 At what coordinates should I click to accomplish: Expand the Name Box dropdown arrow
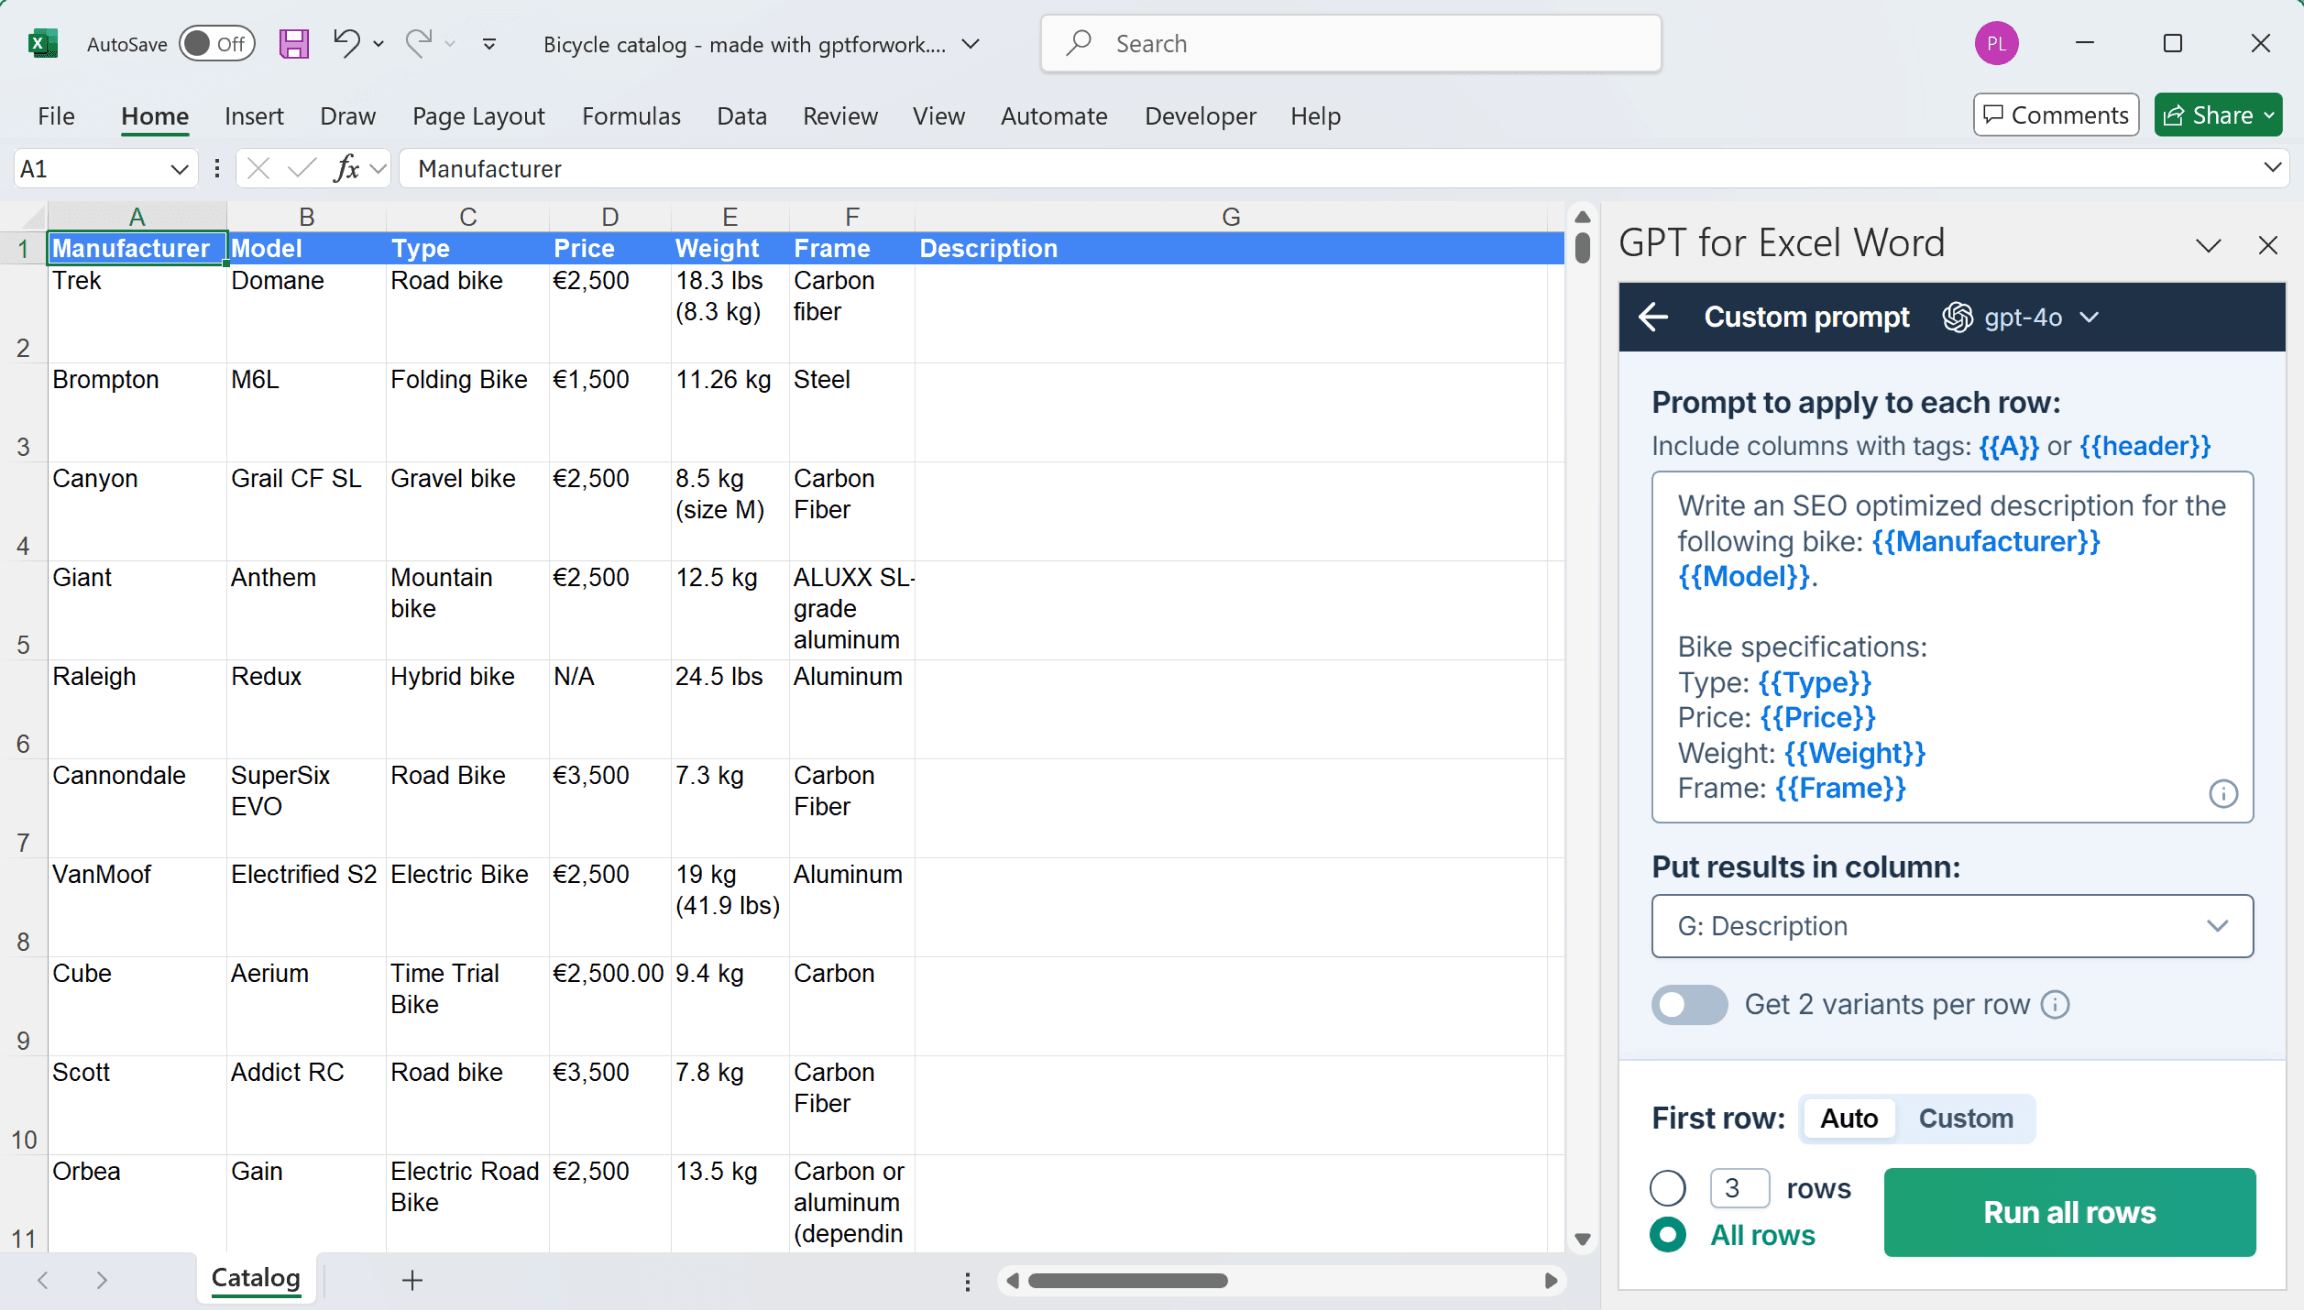(179, 169)
